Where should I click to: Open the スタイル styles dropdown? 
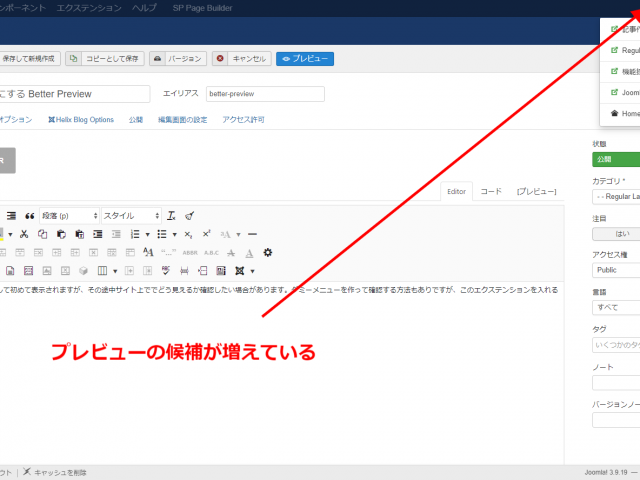131,216
